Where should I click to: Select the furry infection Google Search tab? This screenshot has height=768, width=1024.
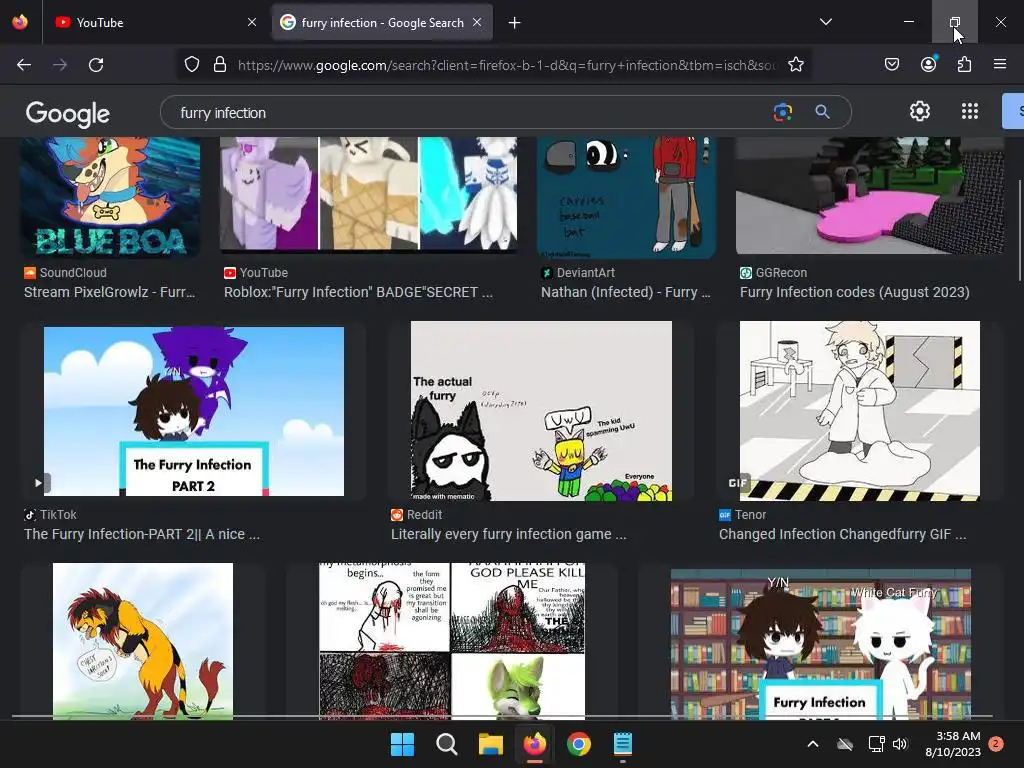[382, 22]
